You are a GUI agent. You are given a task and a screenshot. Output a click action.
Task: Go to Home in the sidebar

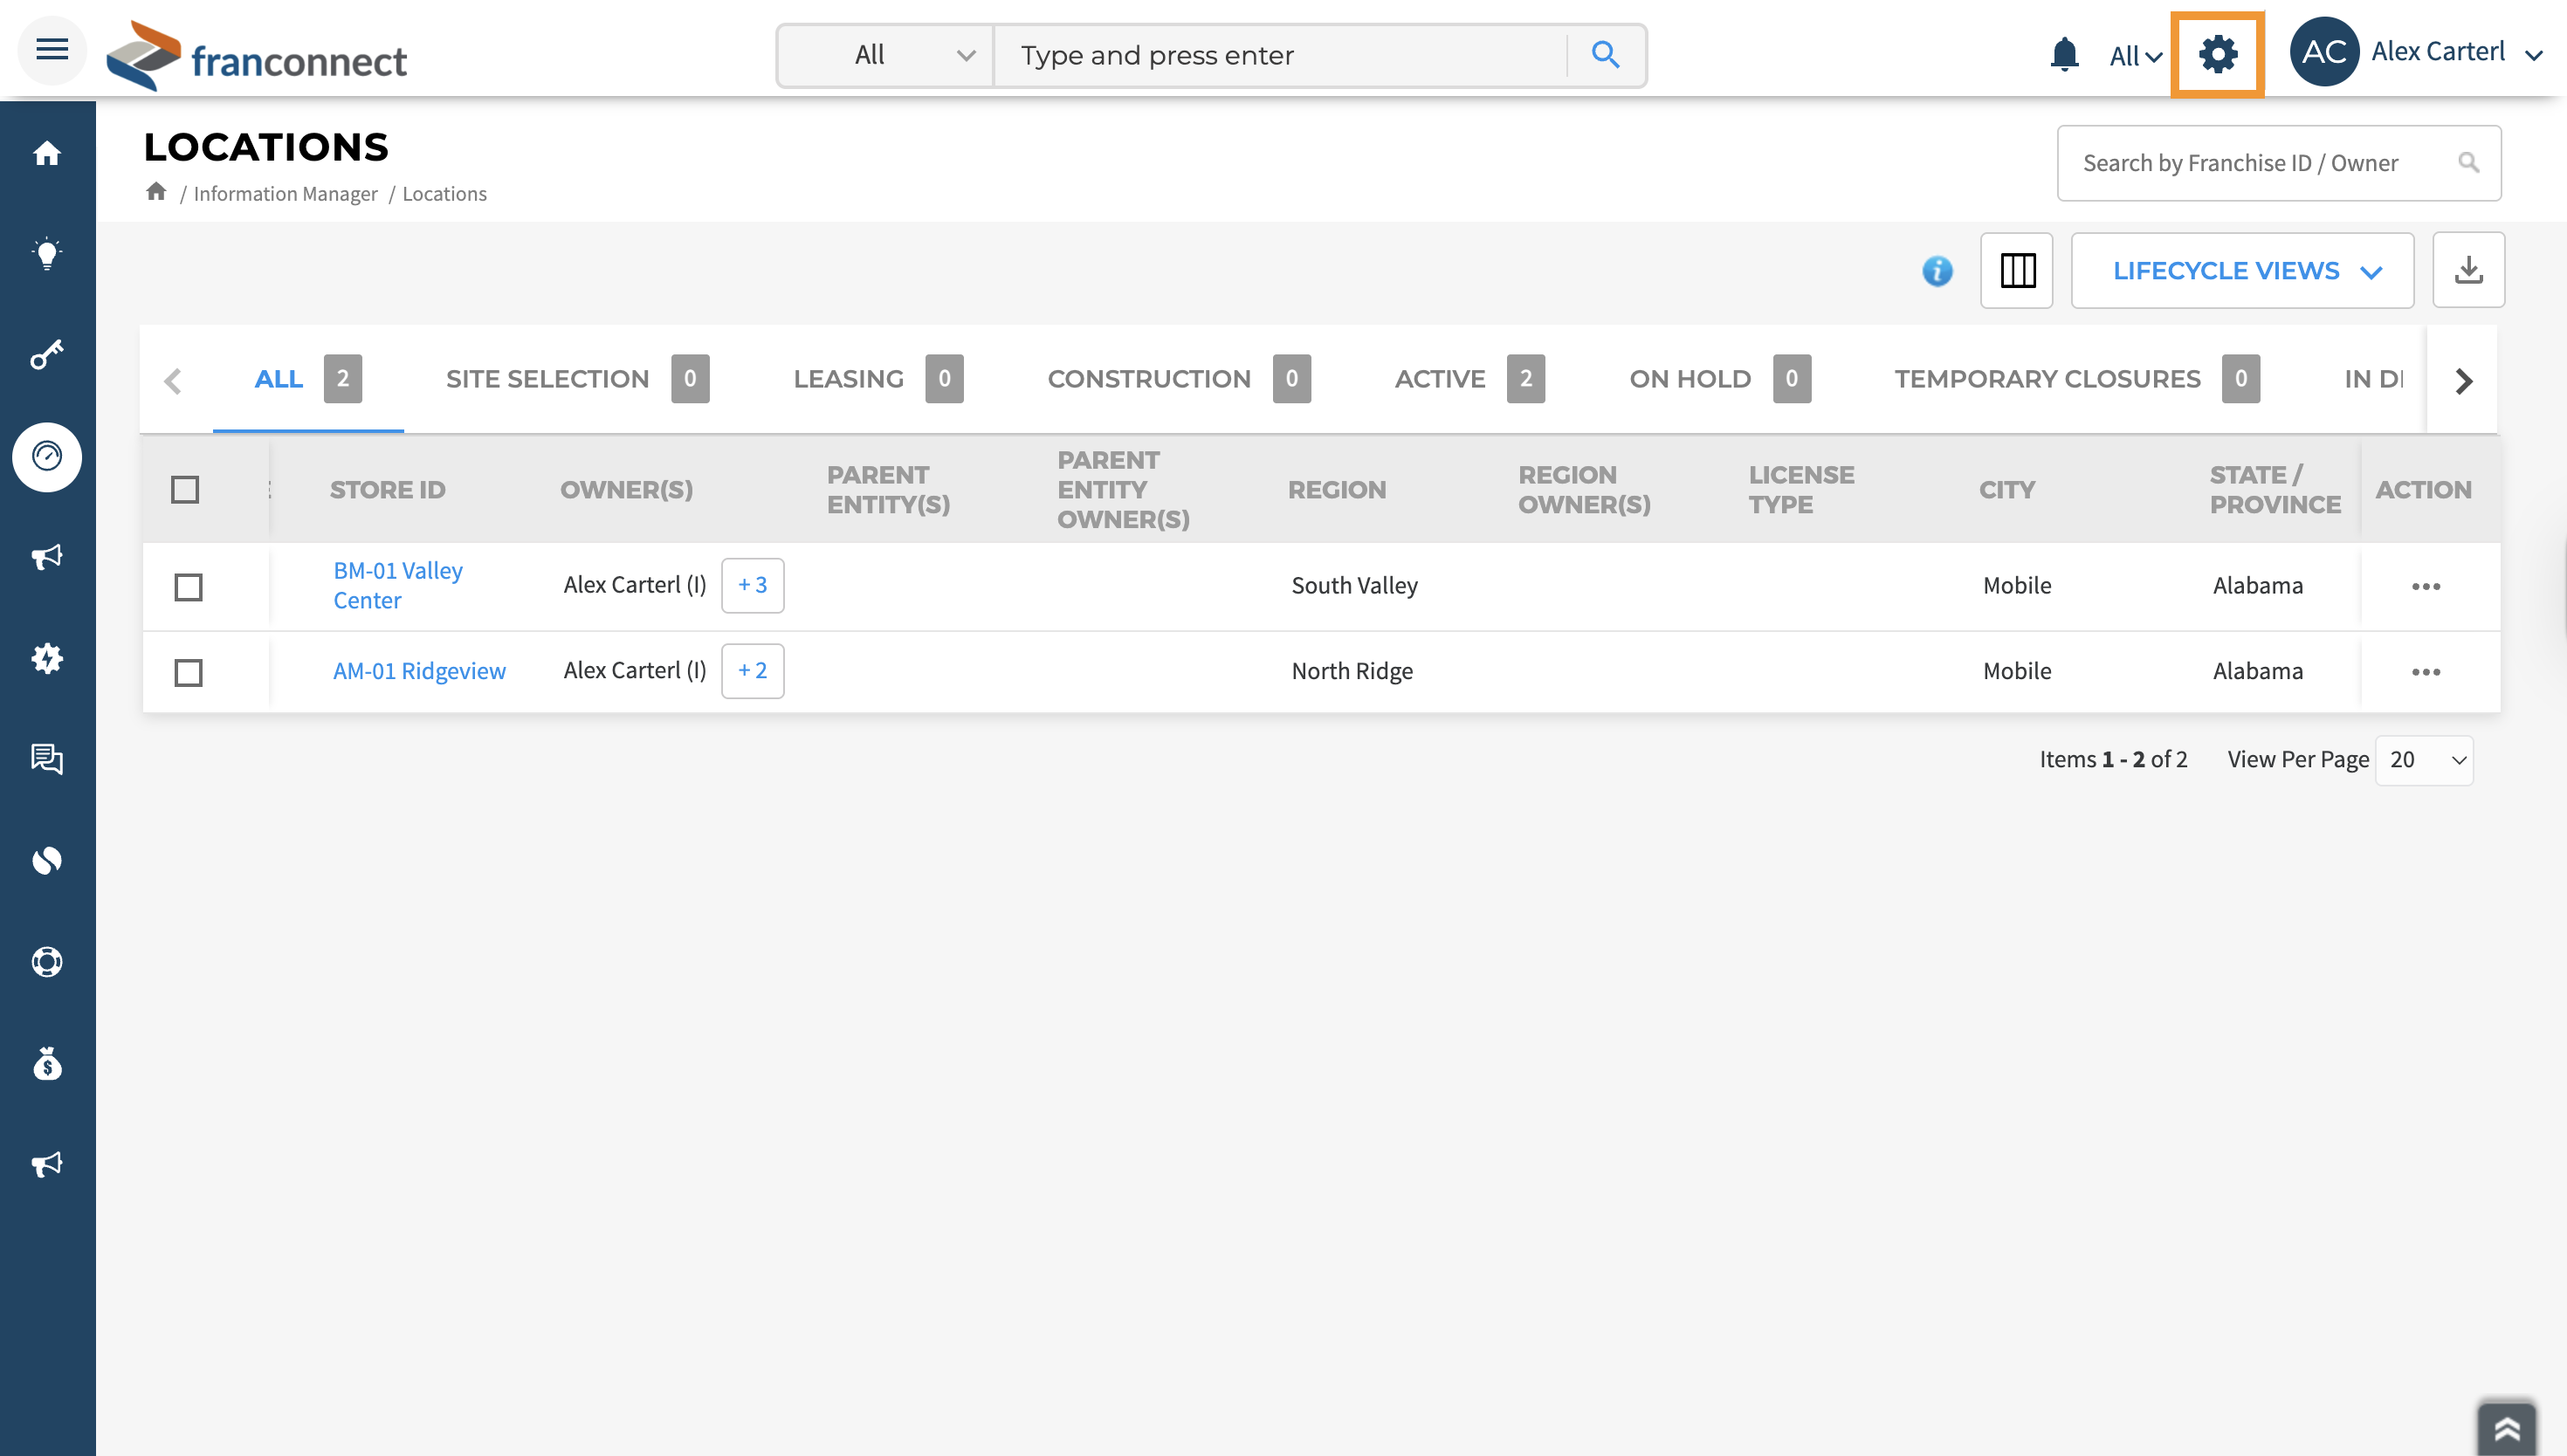(x=47, y=153)
